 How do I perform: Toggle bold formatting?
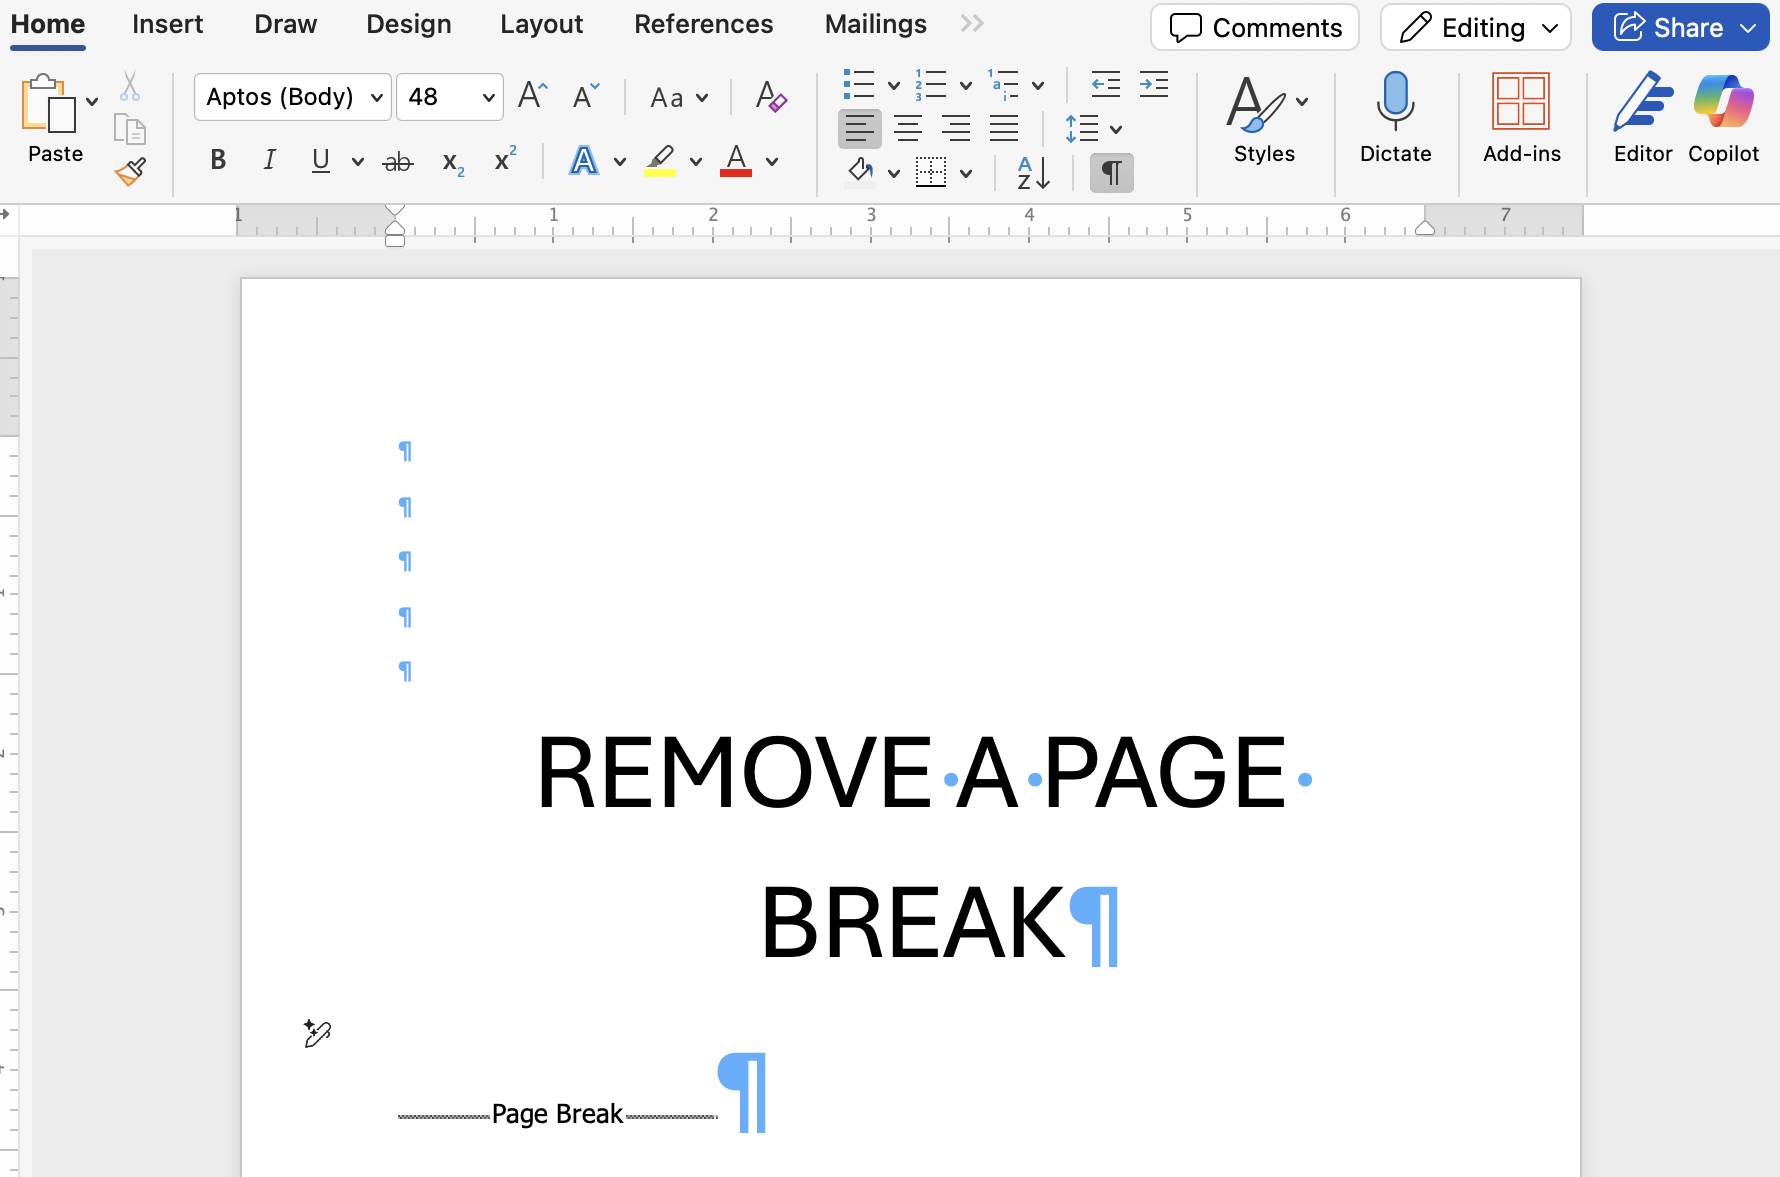coord(217,160)
